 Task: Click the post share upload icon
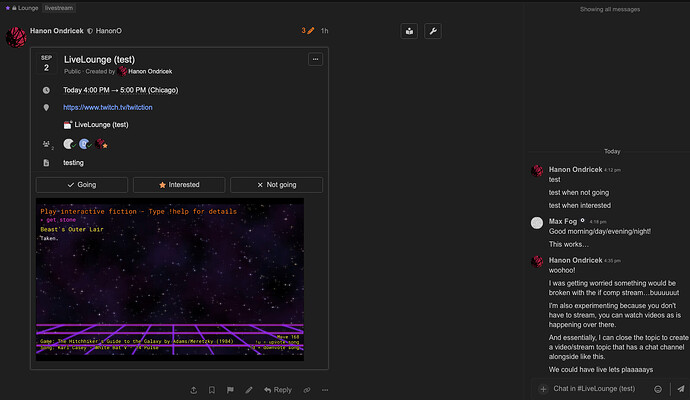coord(194,390)
